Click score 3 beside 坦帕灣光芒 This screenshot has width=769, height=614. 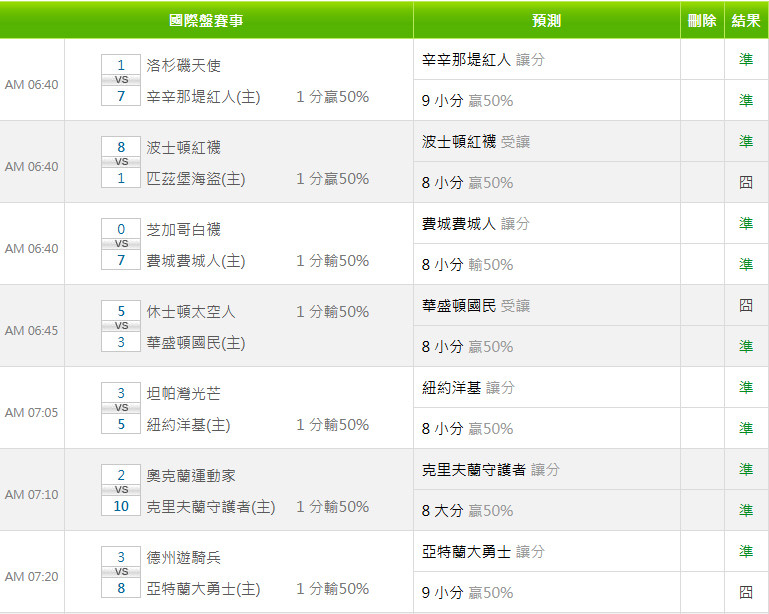click(x=121, y=392)
